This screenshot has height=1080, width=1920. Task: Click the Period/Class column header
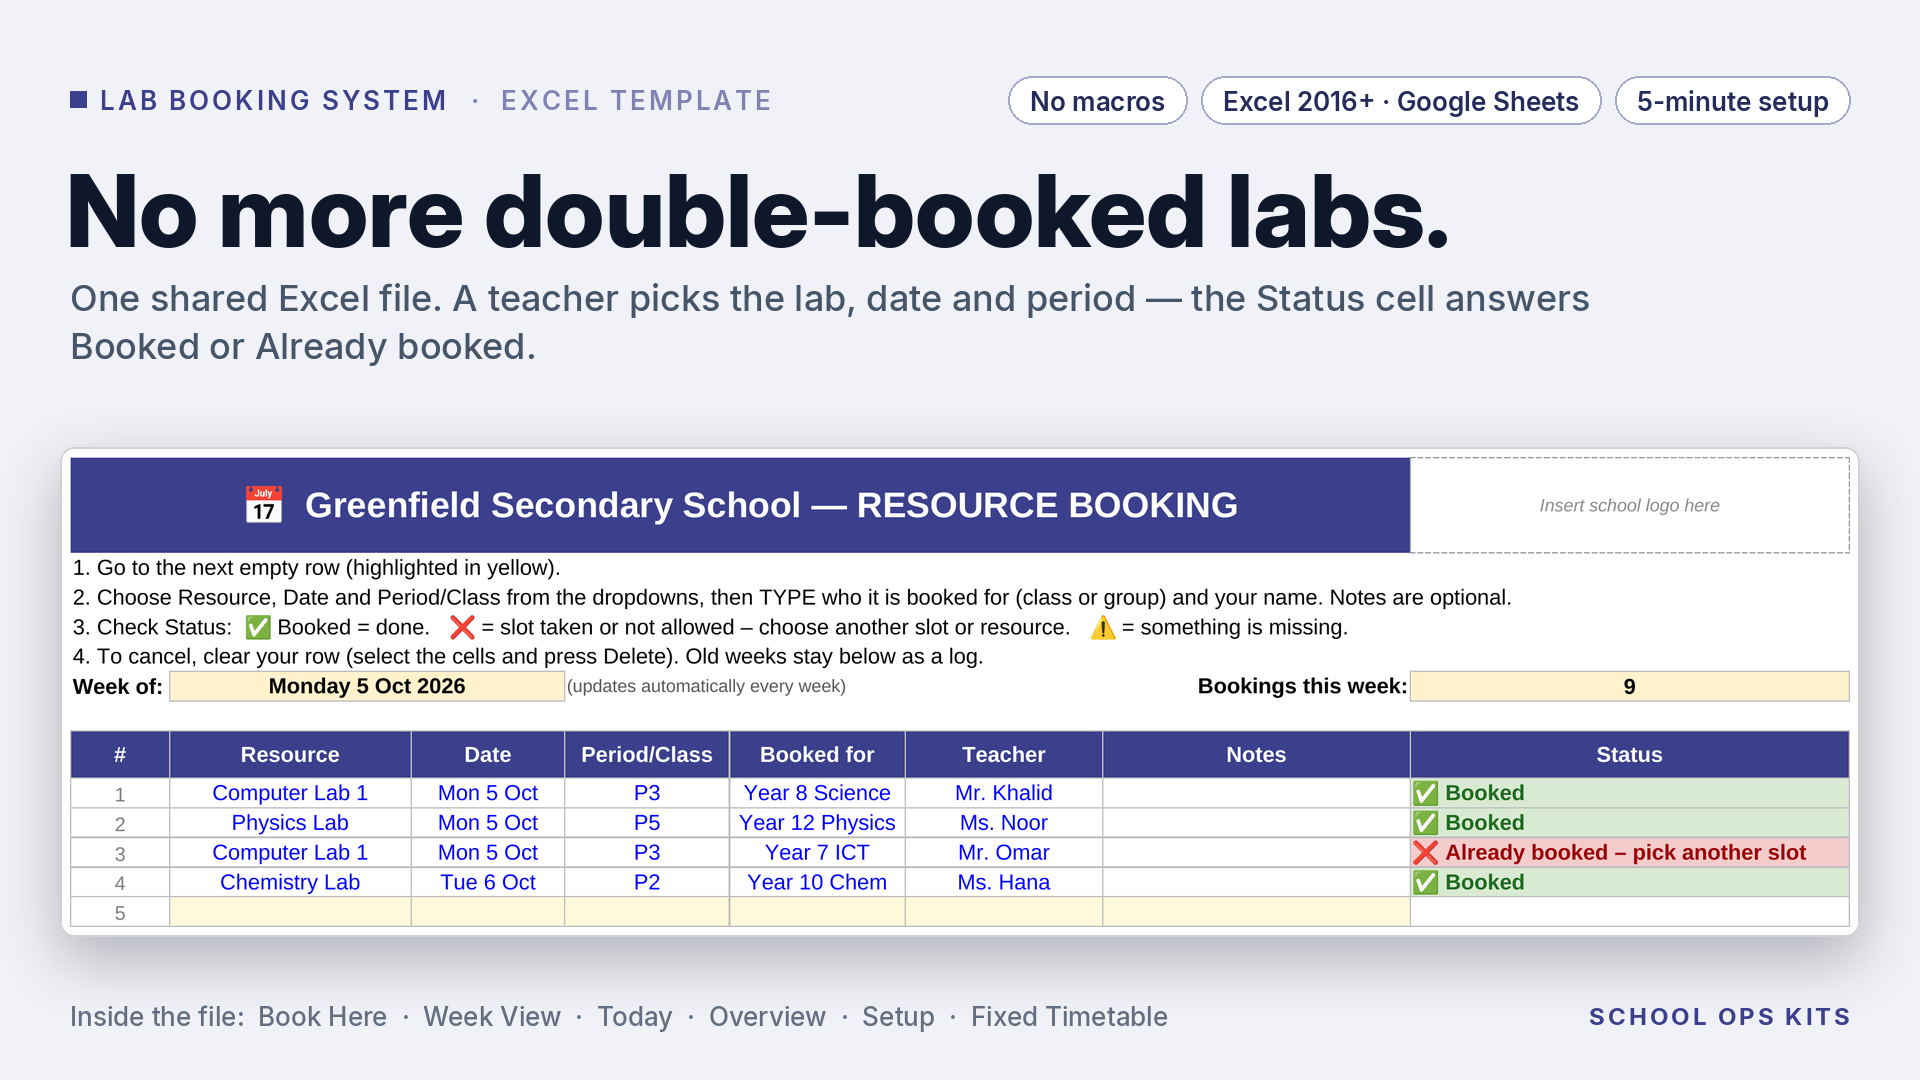[647, 755]
